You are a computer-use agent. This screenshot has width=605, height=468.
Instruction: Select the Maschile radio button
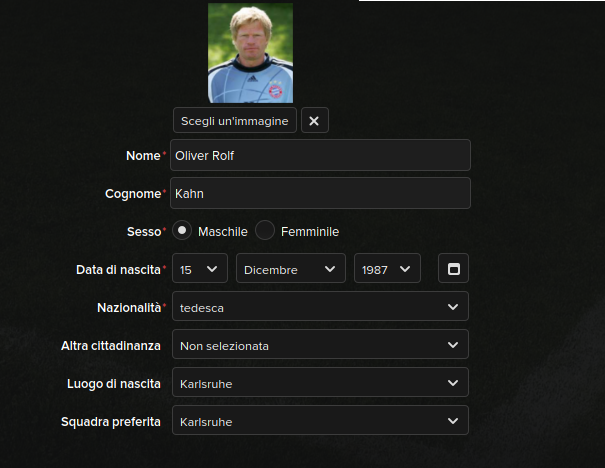[182, 230]
